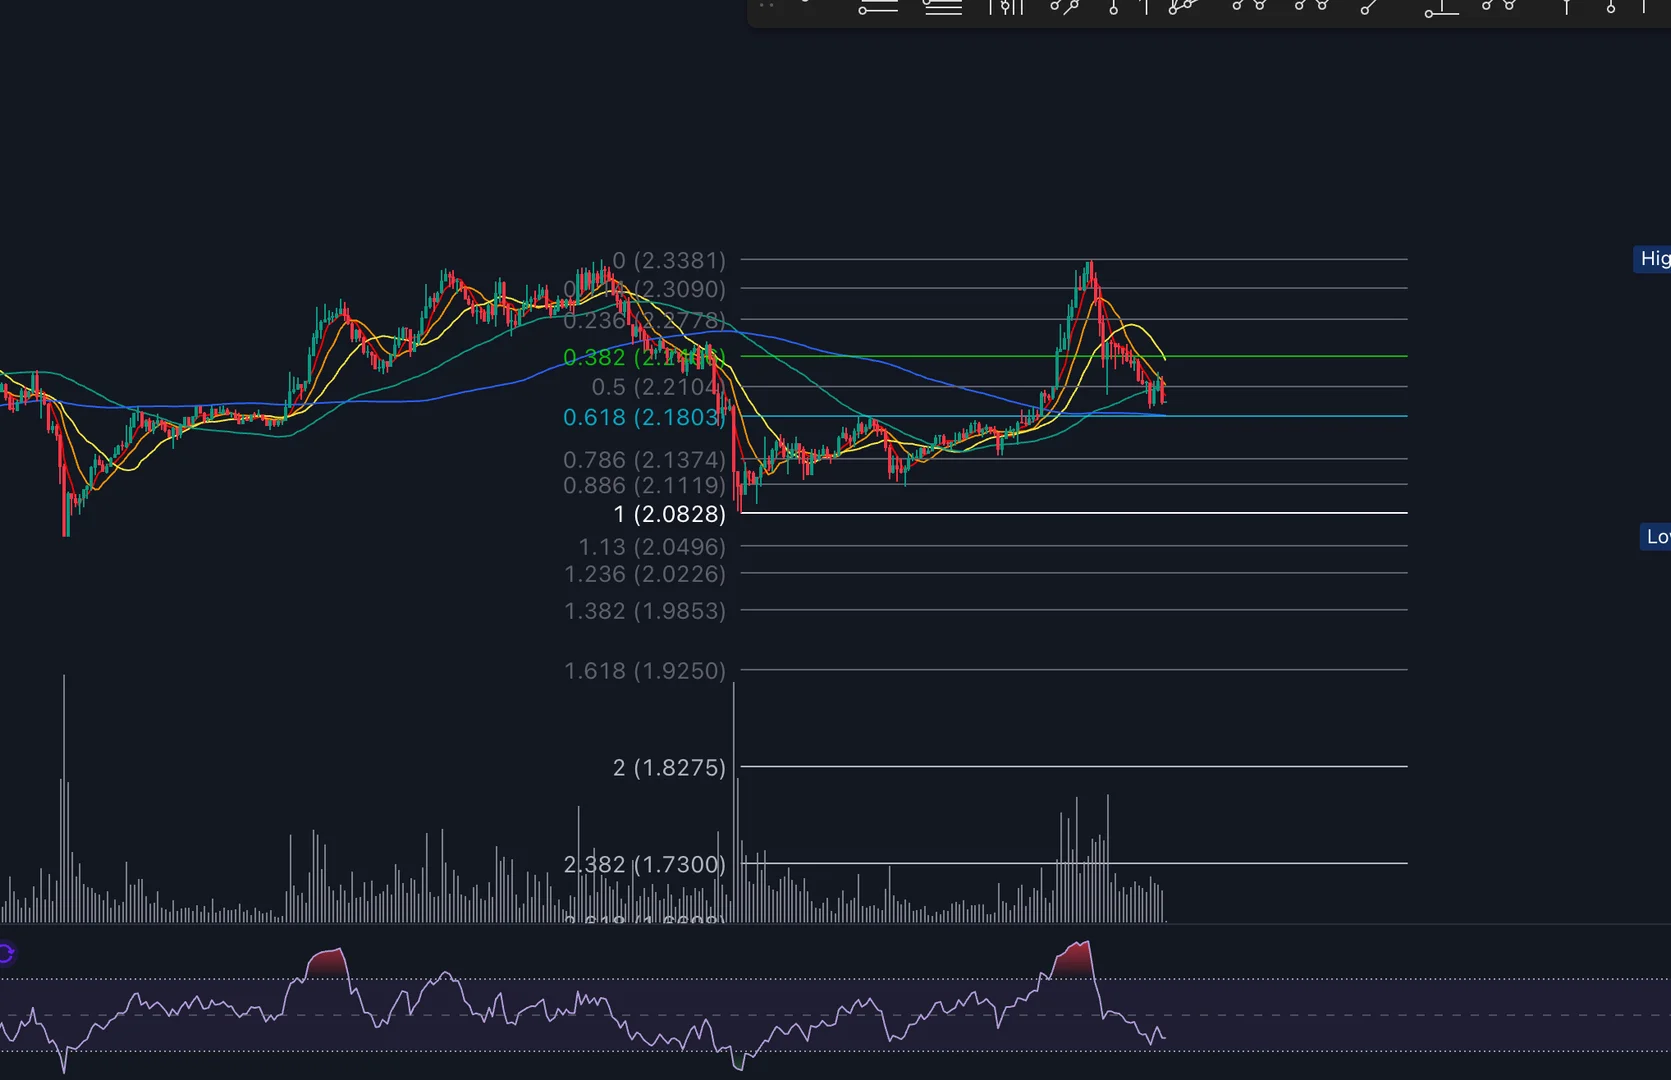Image resolution: width=1671 pixels, height=1080 pixels.
Task: Click the white 1 (2.0828) level label
Action: click(x=670, y=514)
